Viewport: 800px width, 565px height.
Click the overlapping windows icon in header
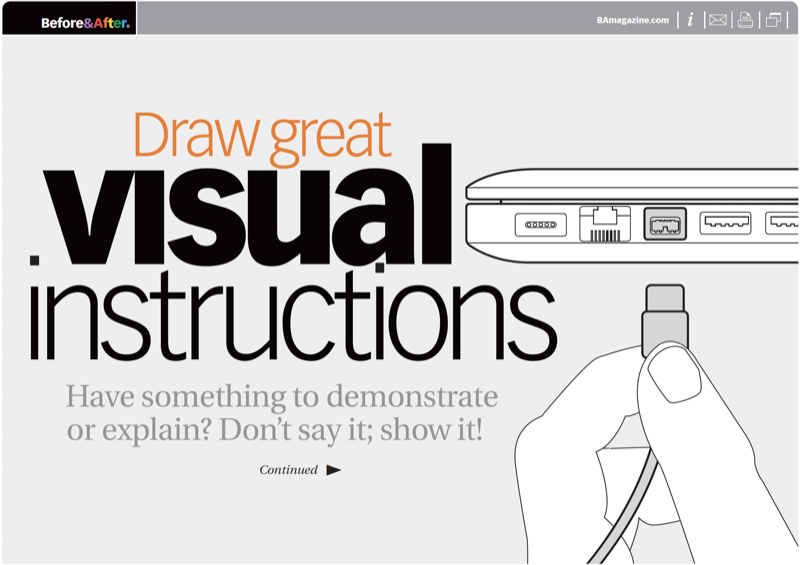(774, 19)
